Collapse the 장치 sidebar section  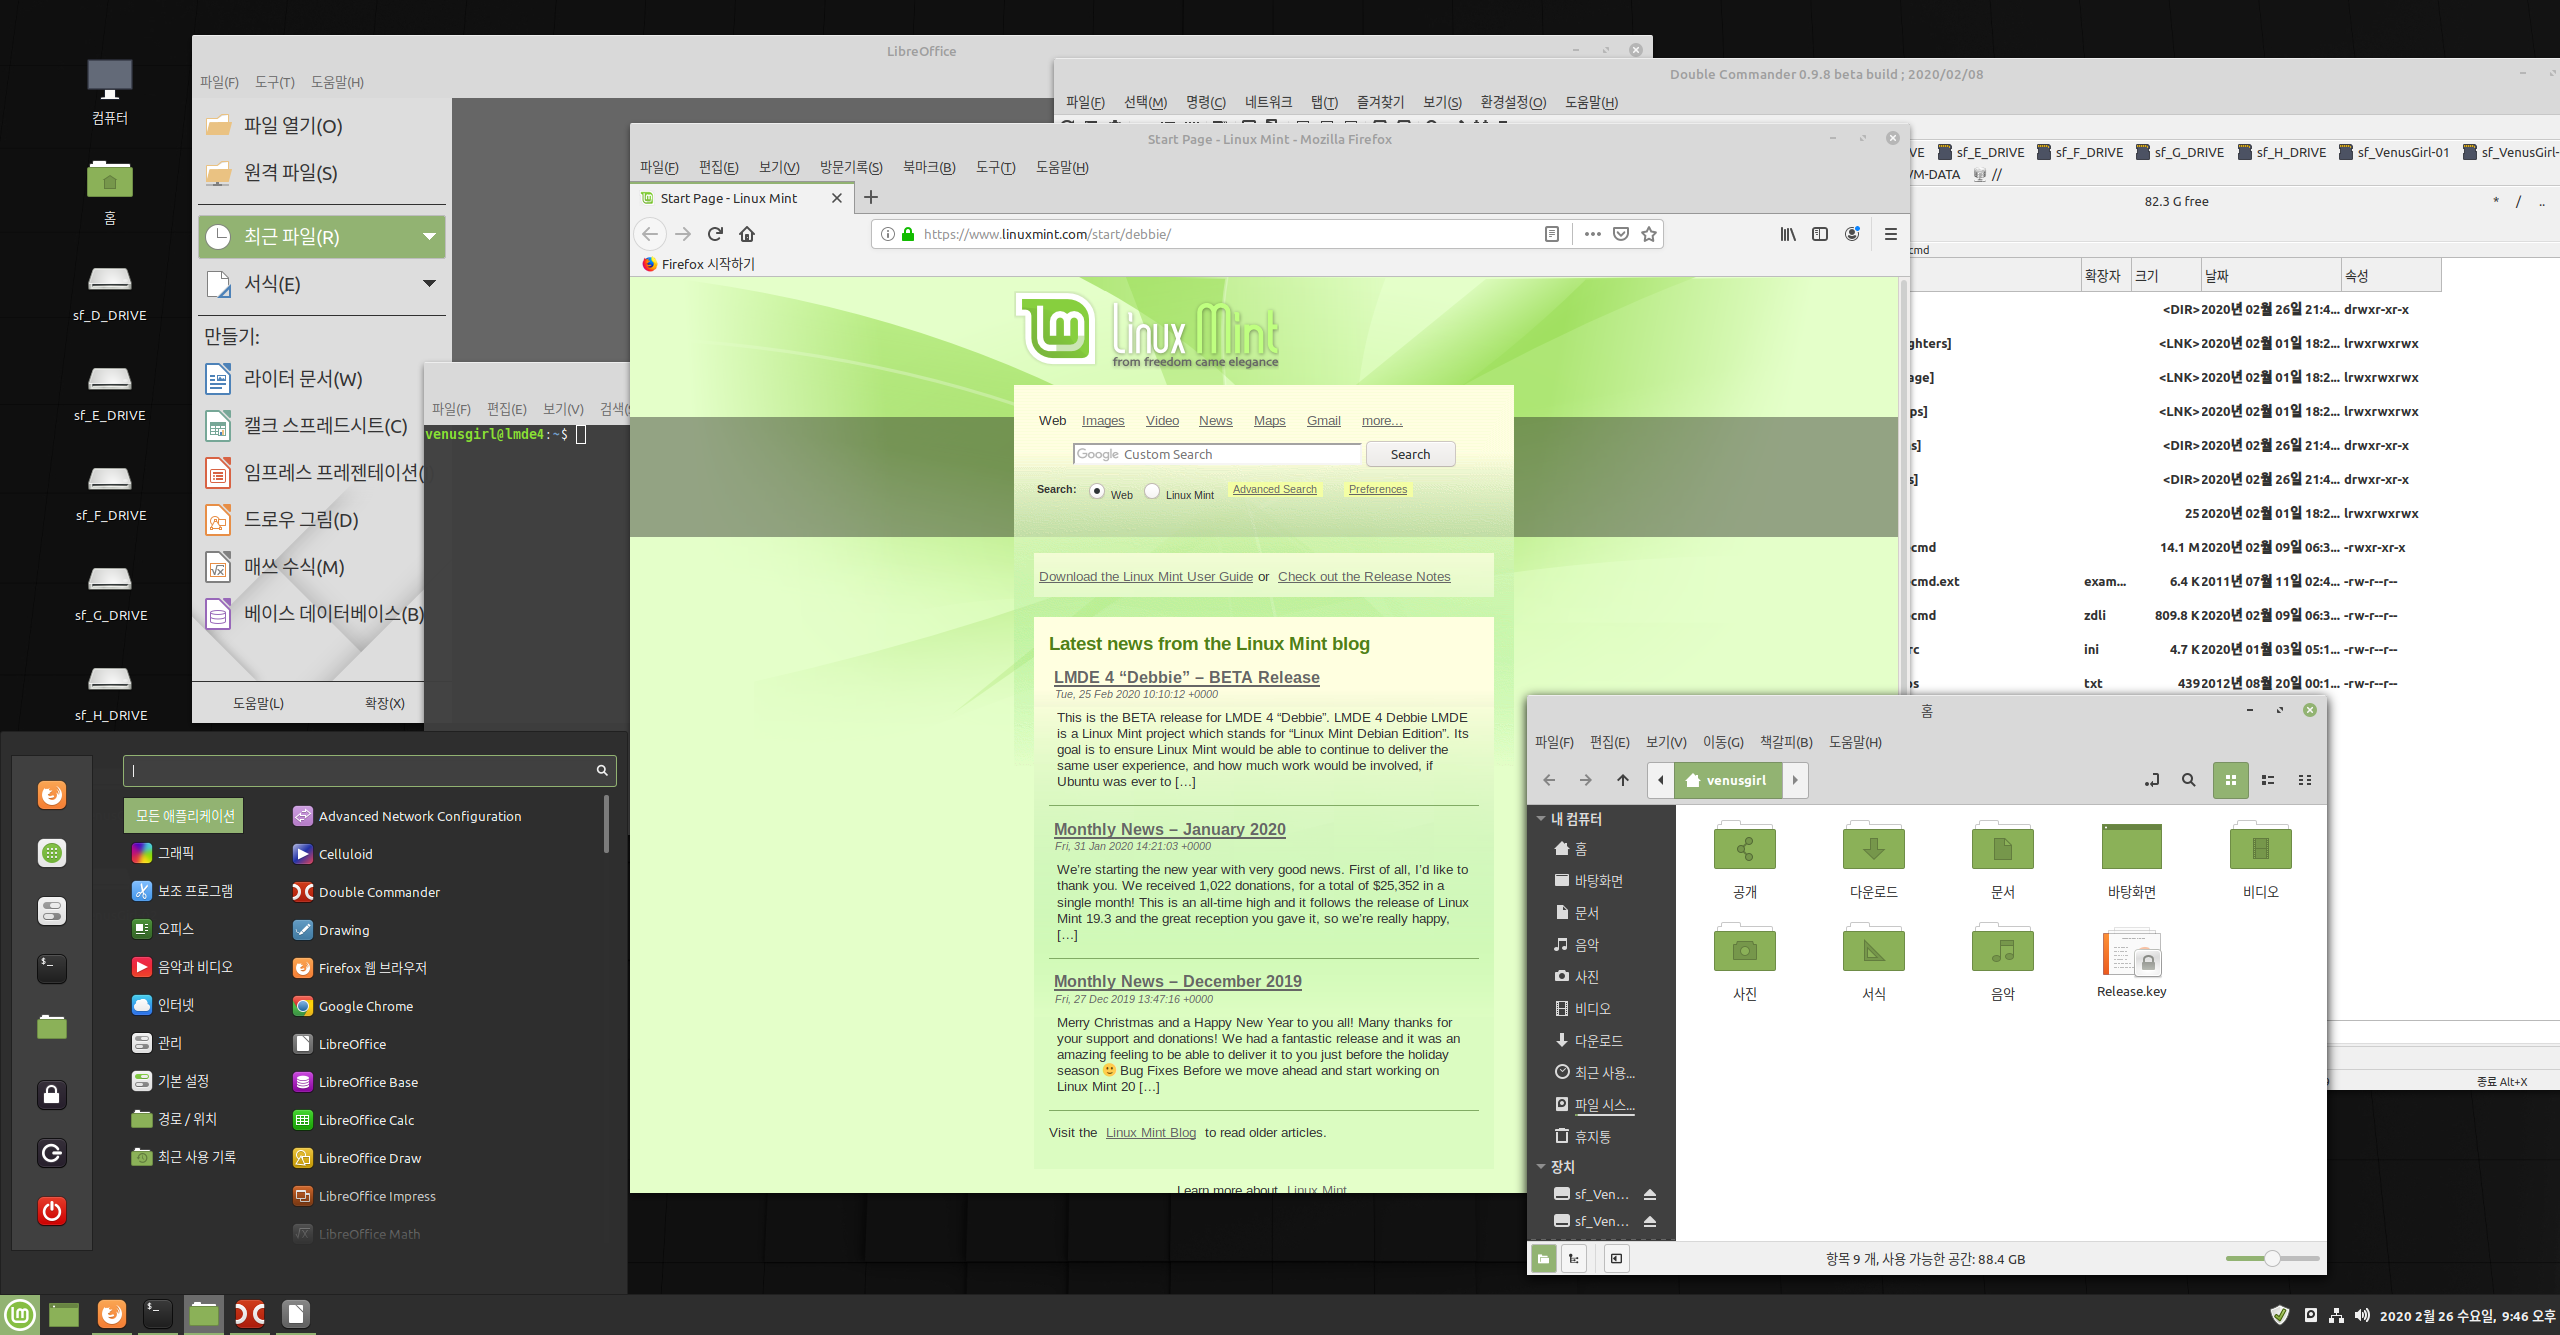click(x=1541, y=1167)
